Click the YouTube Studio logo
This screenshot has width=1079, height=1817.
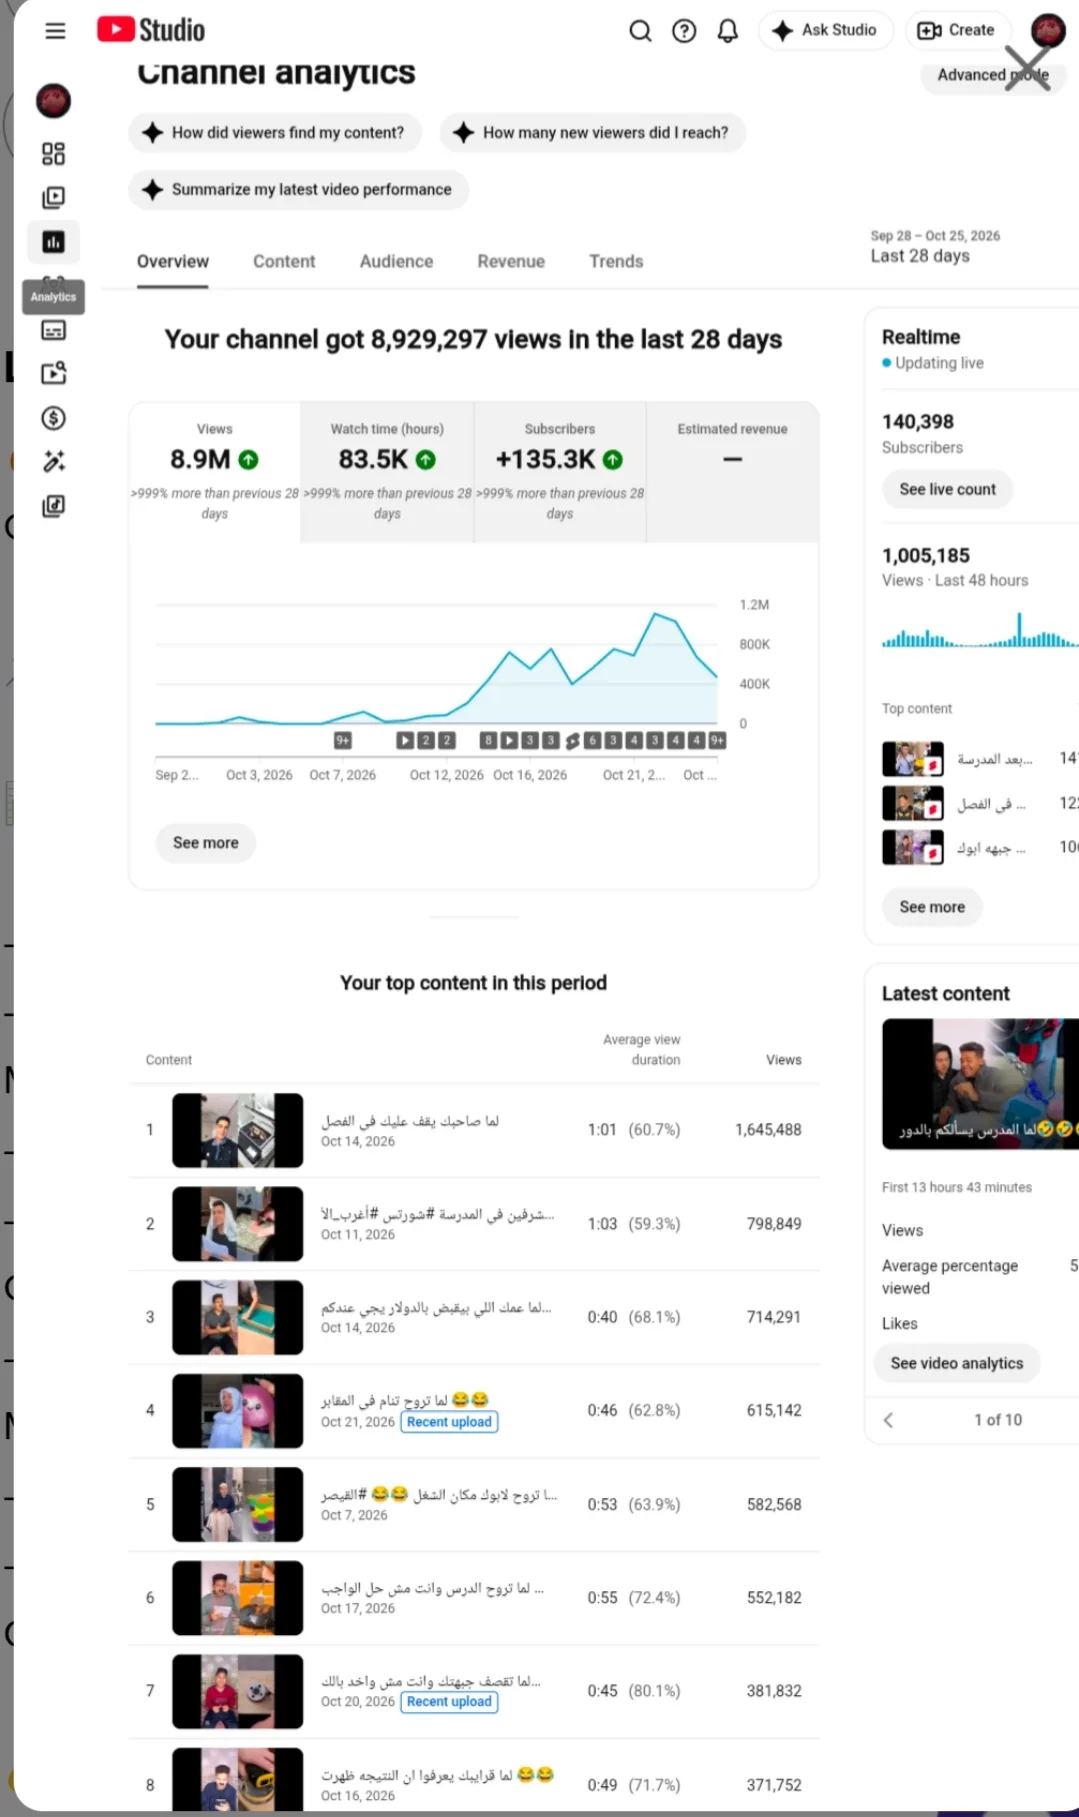click(151, 30)
